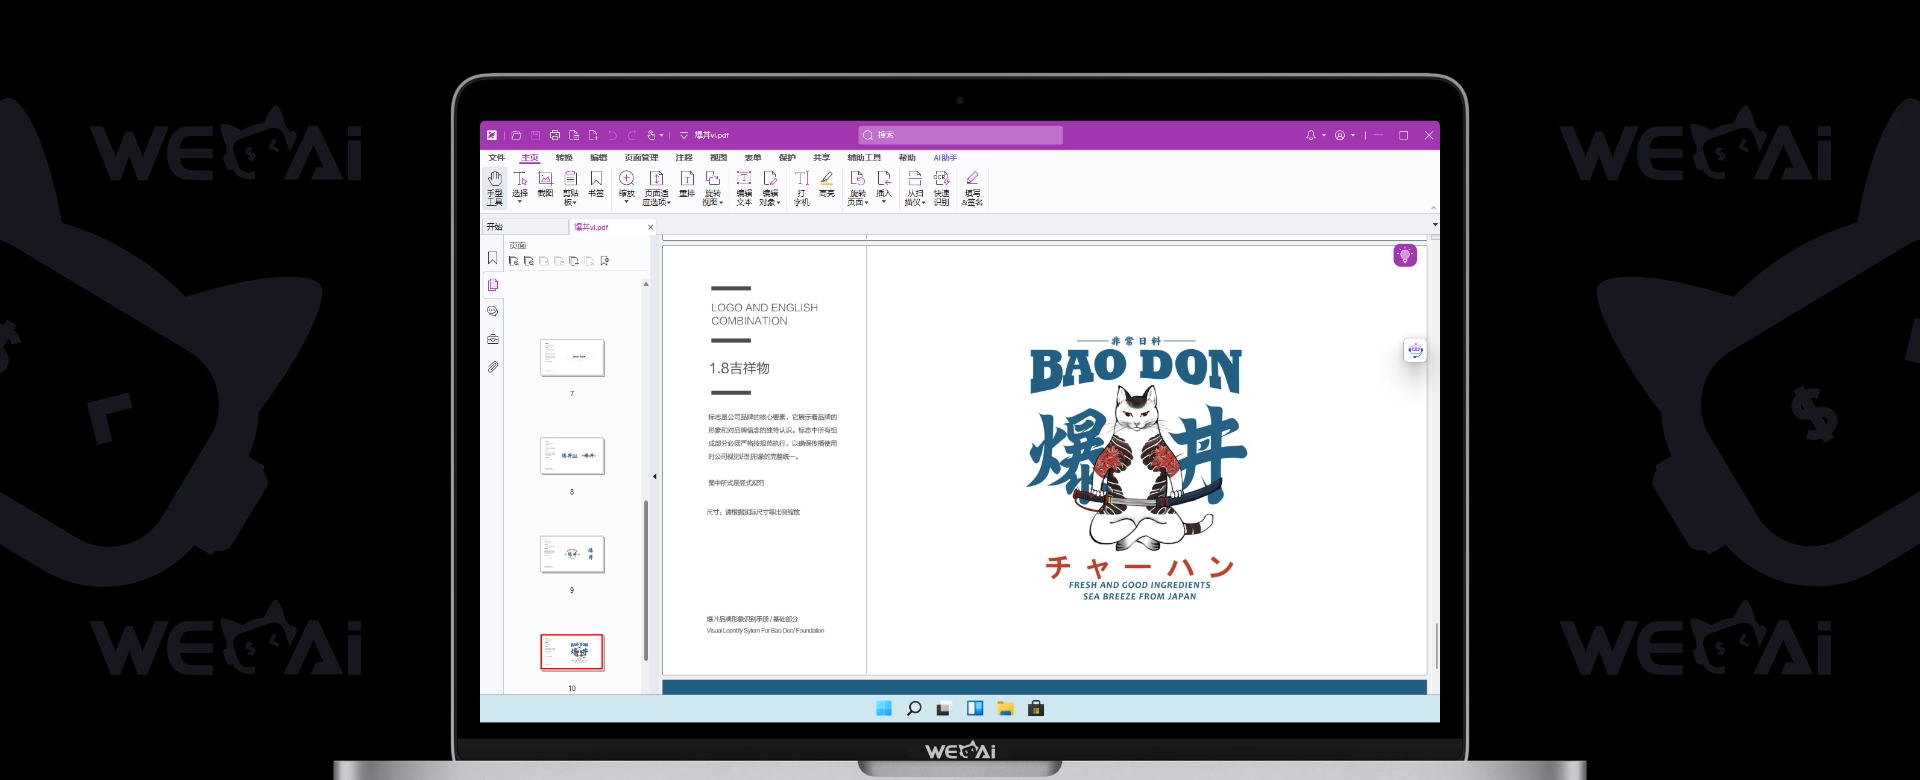Select the page 9 thumbnail
This screenshot has width=1920, height=780.
pos(572,554)
